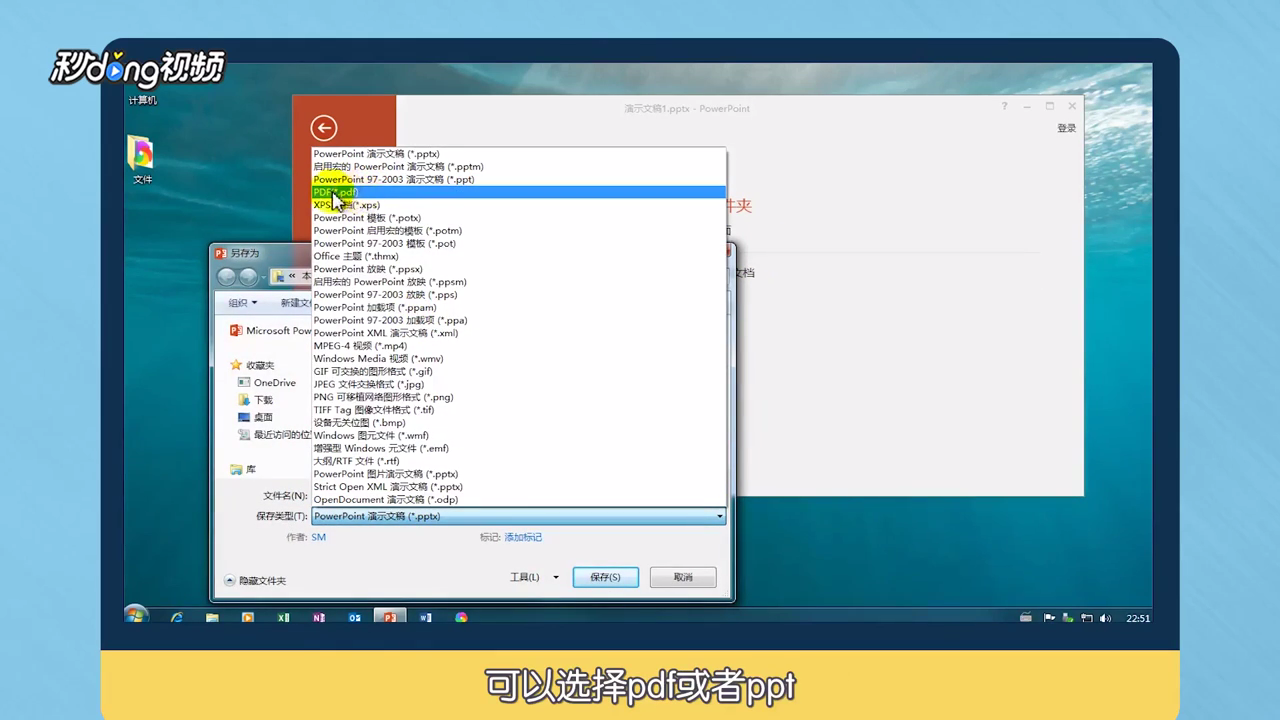The height and width of the screenshot is (720, 1280).
Task: Open OneNote from the taskbar
Action: point(319,618)
